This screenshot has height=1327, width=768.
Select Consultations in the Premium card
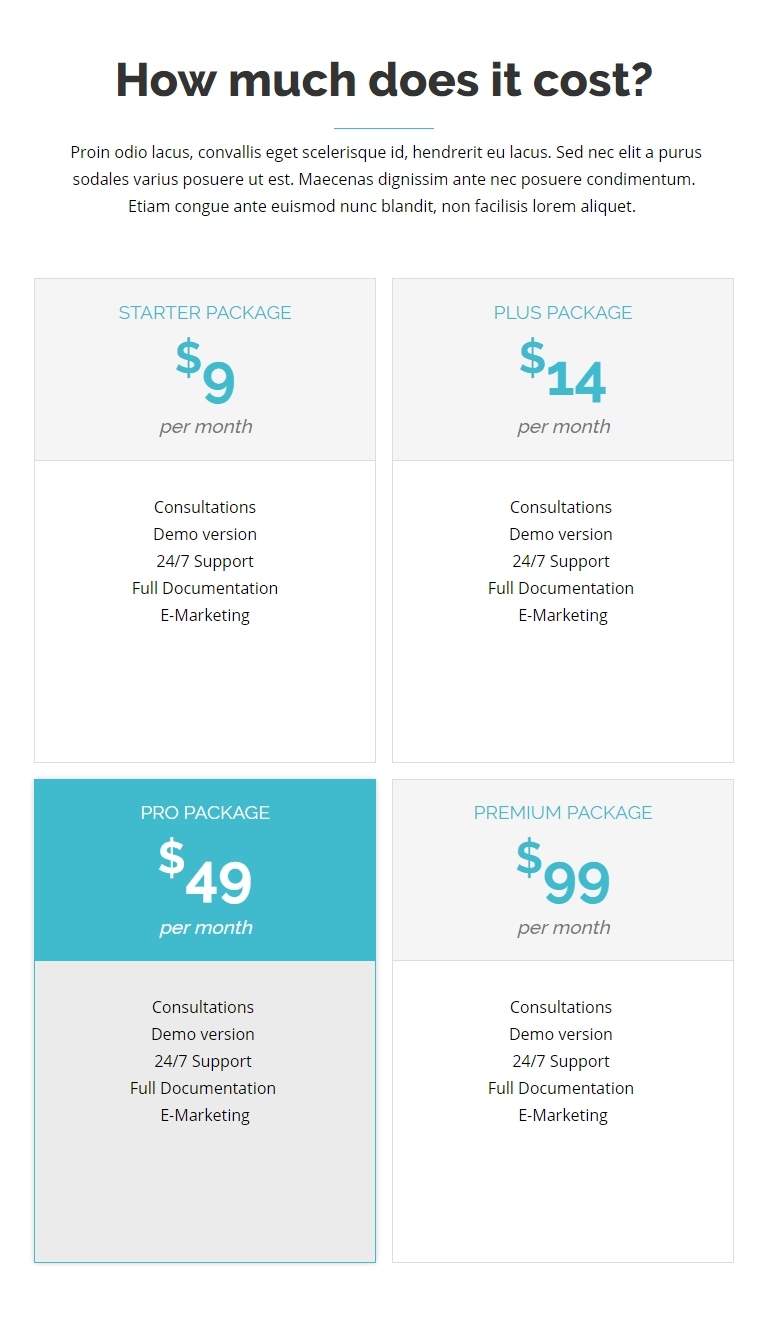coord(561,1007)
